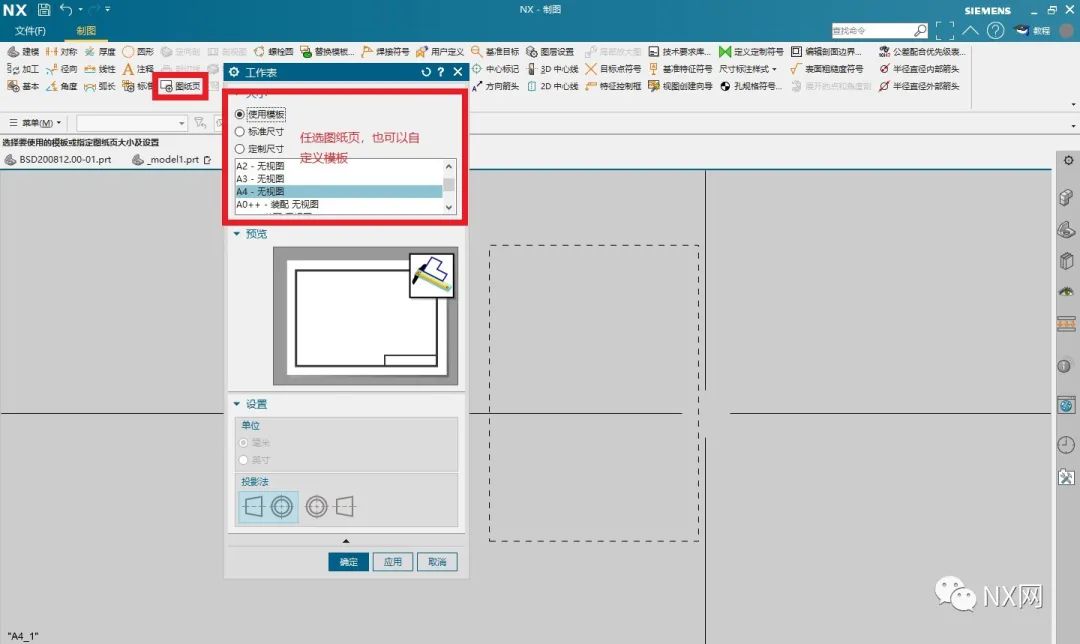
Task: Open 图层设置 layer settings
Action: point(550,52)
